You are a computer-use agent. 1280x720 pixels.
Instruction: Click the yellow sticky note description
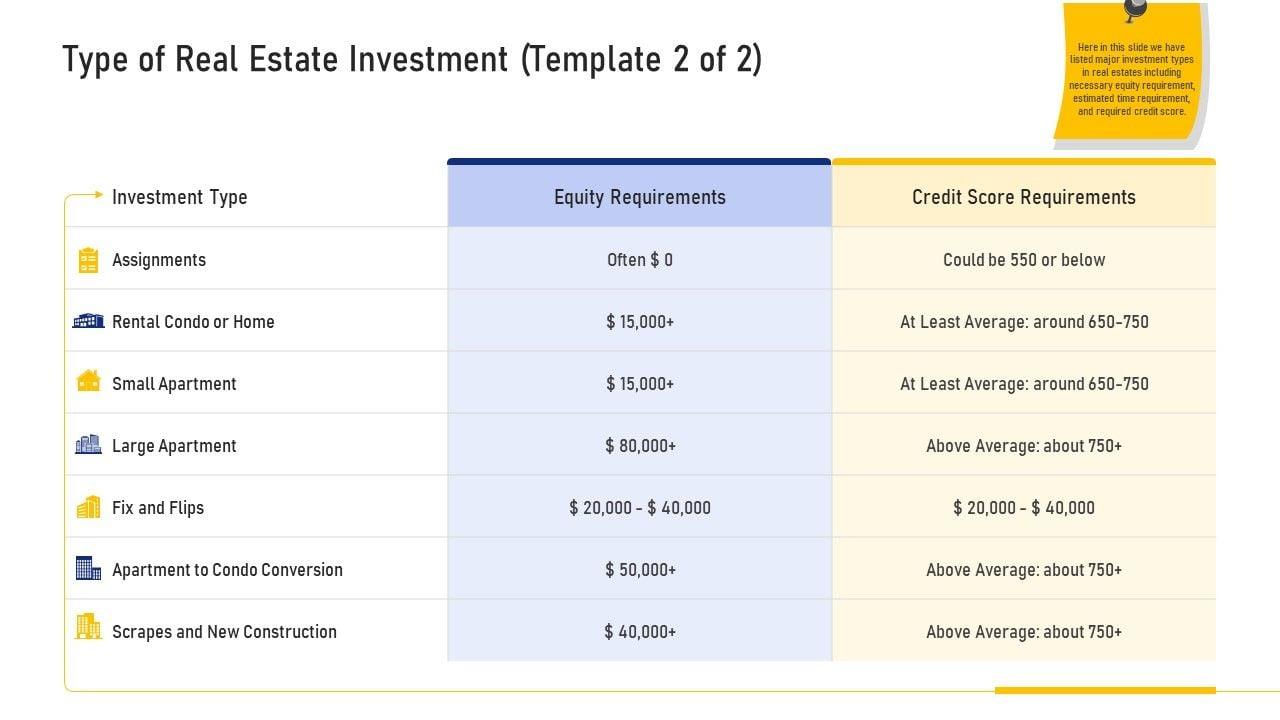tap(1131, 79)
